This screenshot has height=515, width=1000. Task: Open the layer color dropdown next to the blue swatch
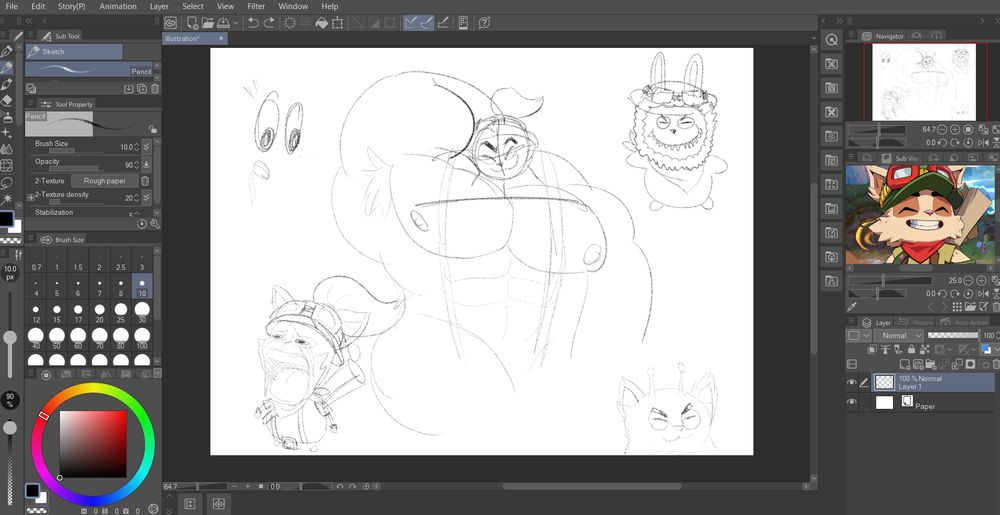pyautogui.click(x=996, y=350)
